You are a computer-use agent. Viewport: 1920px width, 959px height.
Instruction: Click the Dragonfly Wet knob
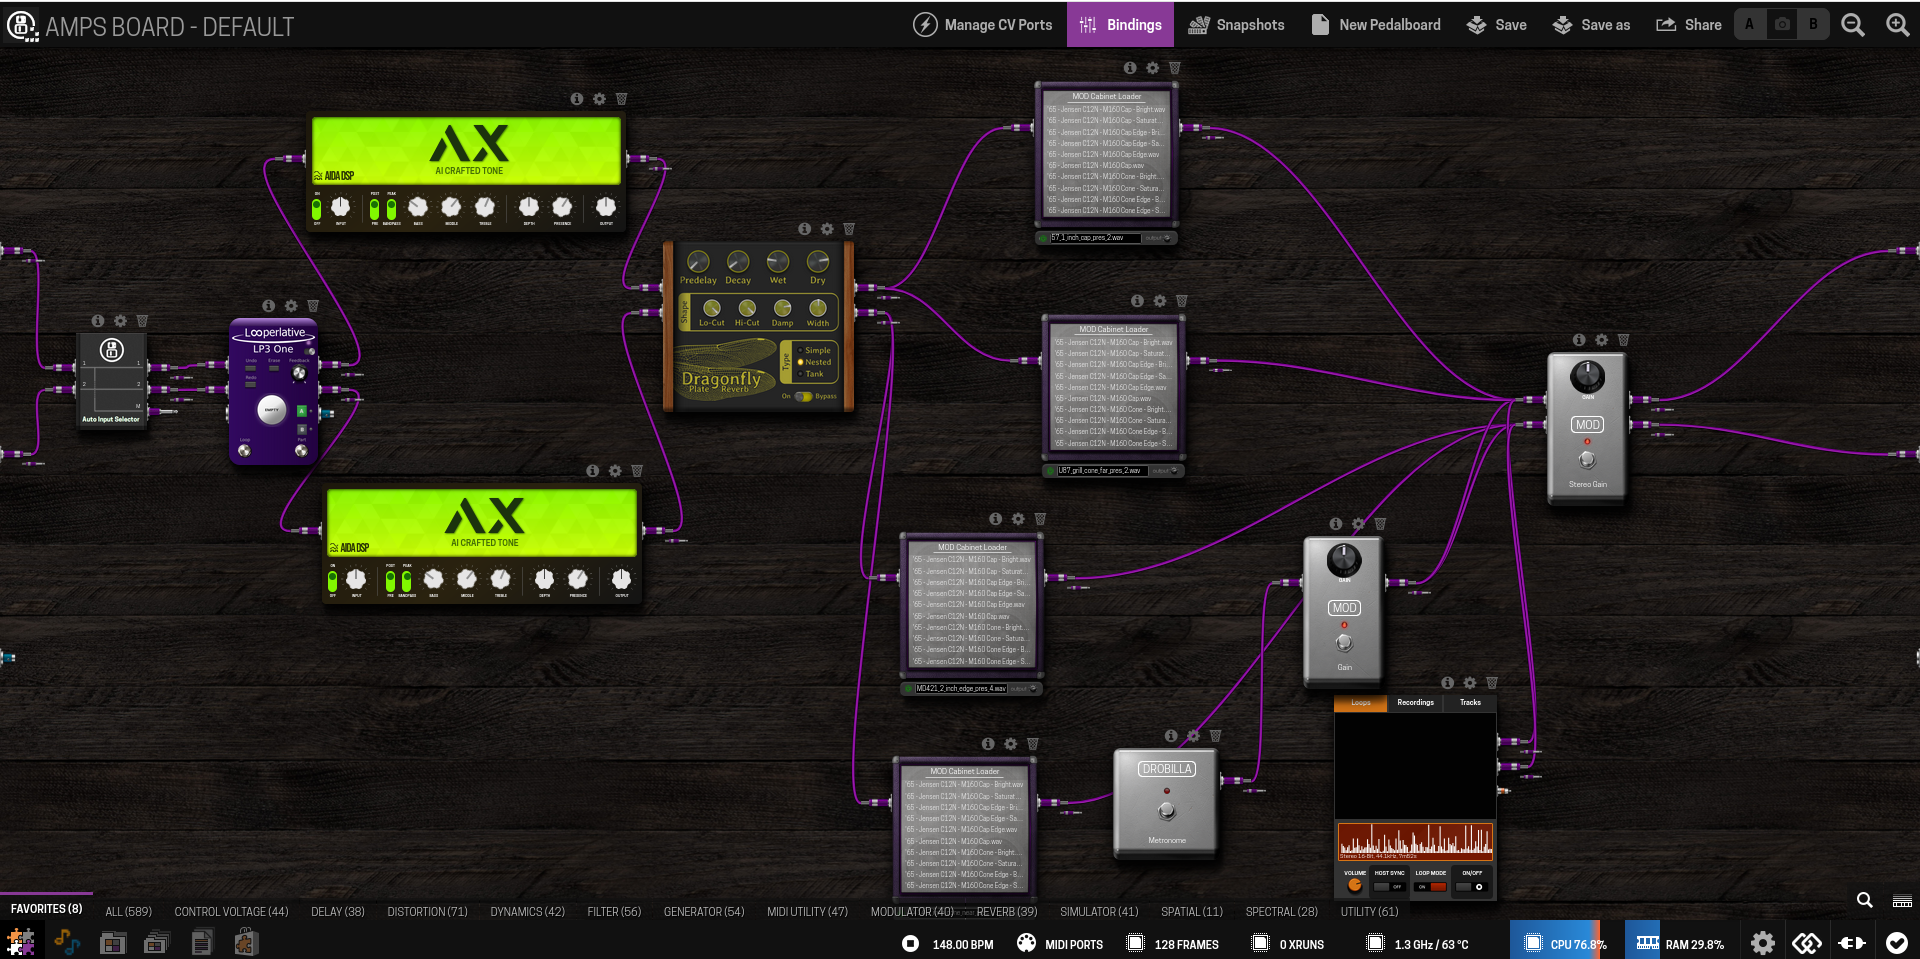(x=778, y=262)
